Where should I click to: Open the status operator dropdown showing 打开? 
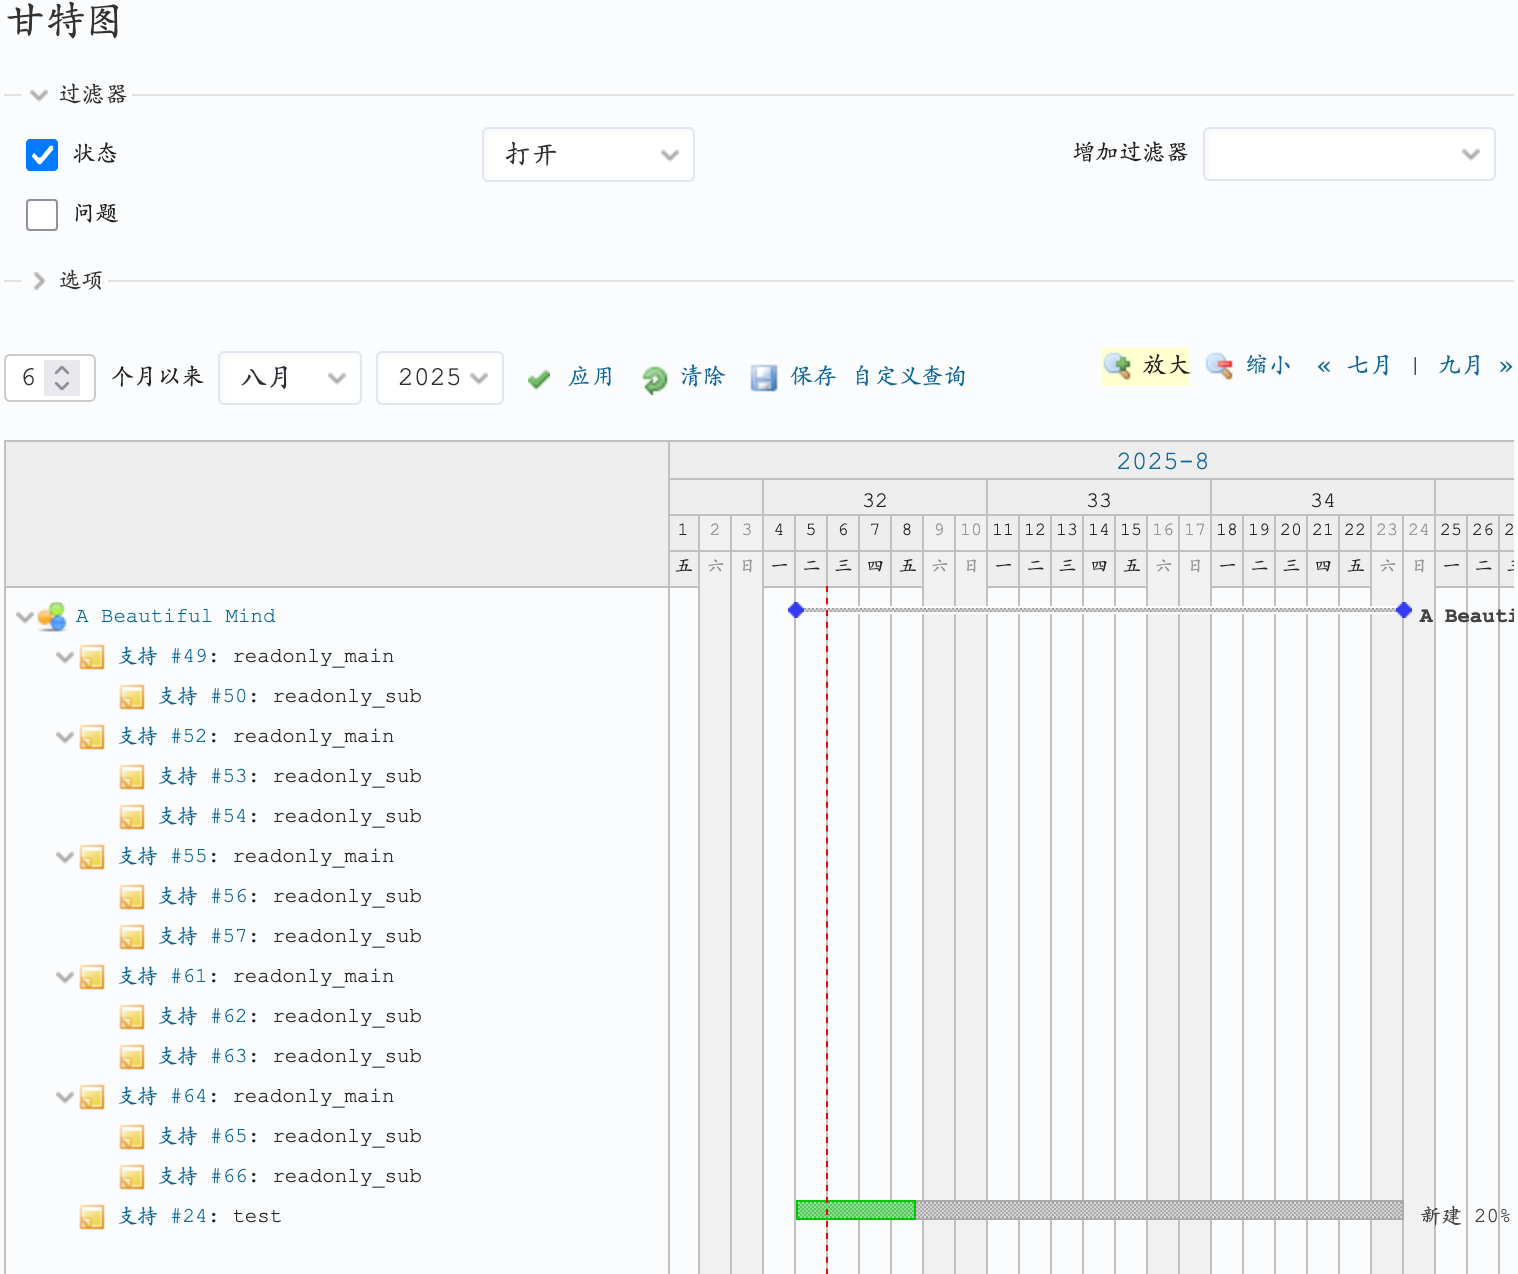coord(588,154)
